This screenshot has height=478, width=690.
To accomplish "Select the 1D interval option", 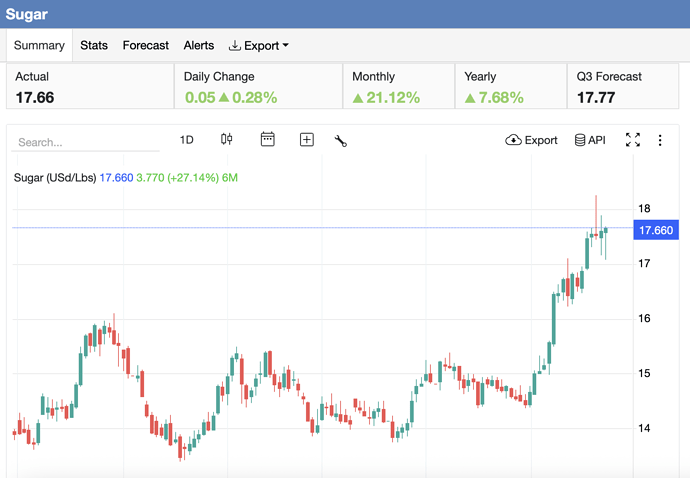I will (187, 140).
